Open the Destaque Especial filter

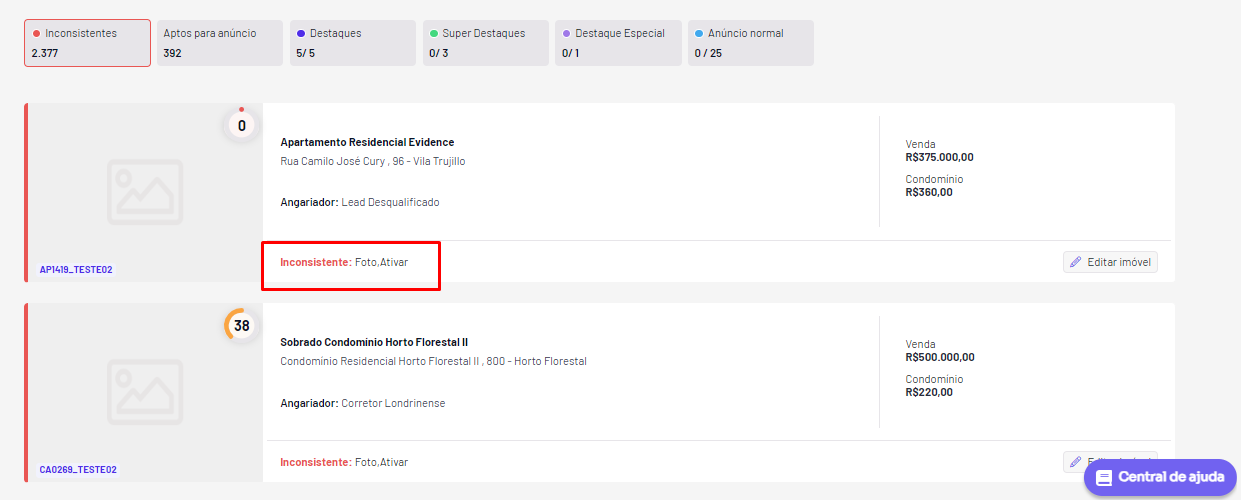(618, 43)
